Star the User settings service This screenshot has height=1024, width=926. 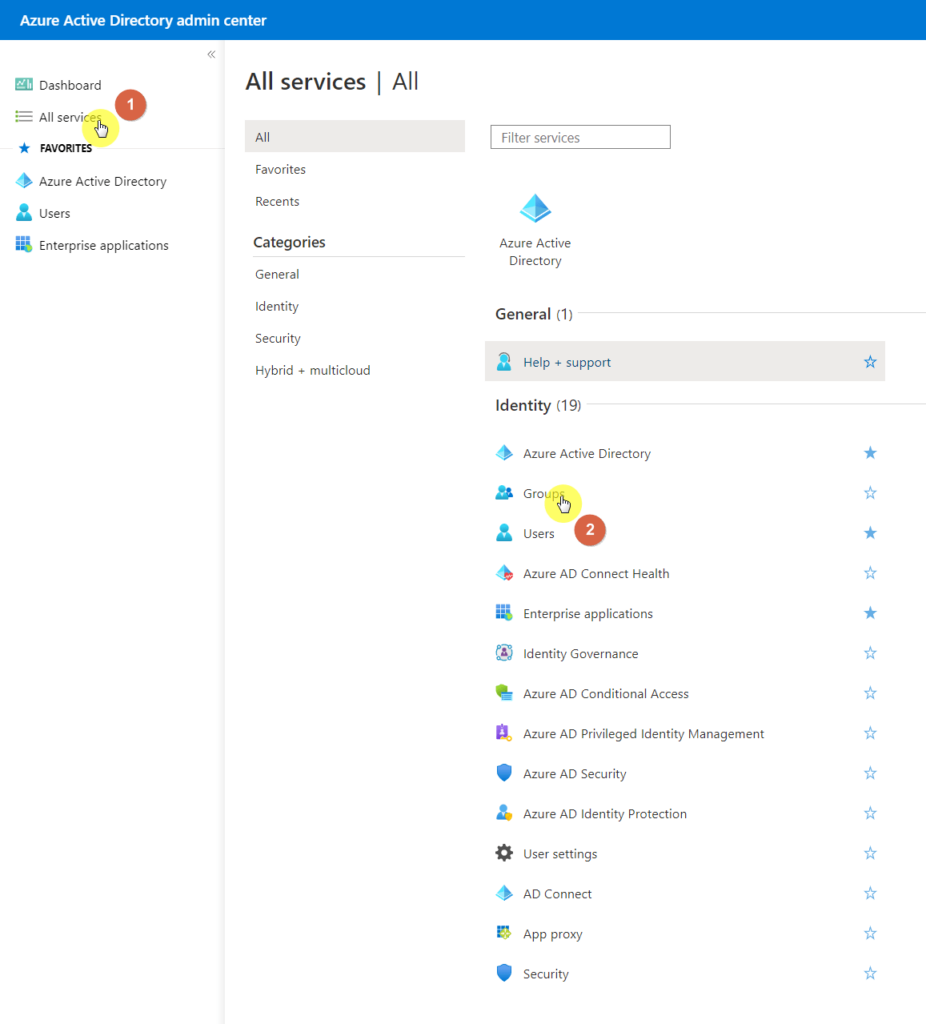tap(870, 853)
